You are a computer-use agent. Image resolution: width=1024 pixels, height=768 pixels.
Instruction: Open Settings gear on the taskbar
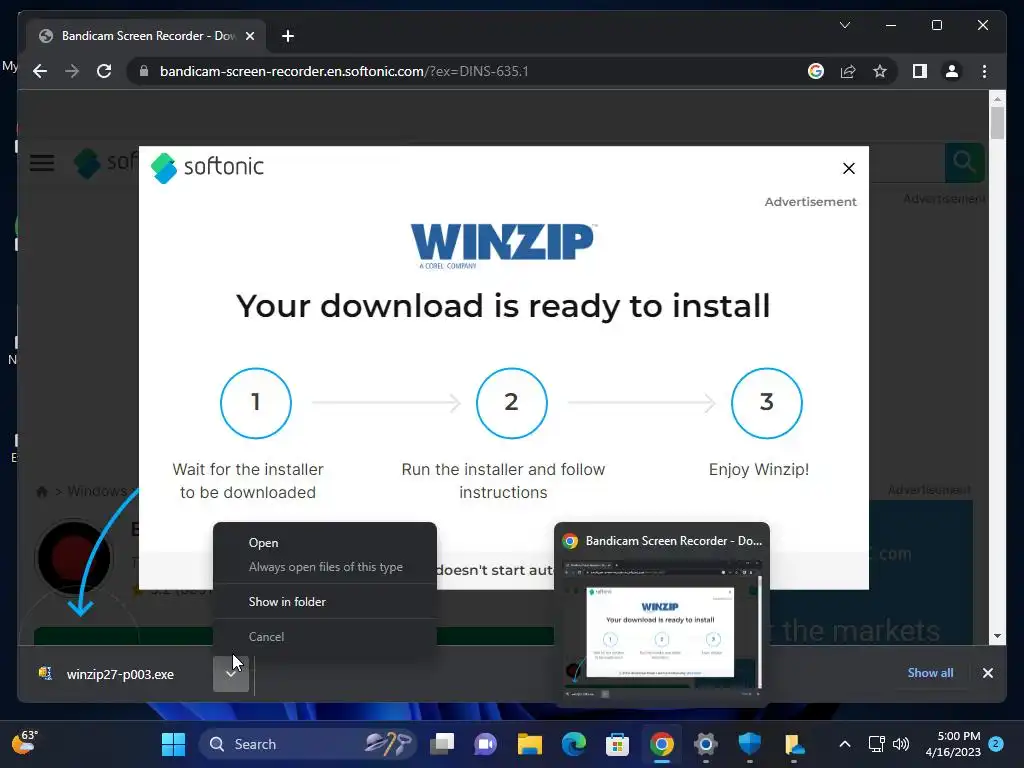(x=705, y=744)
